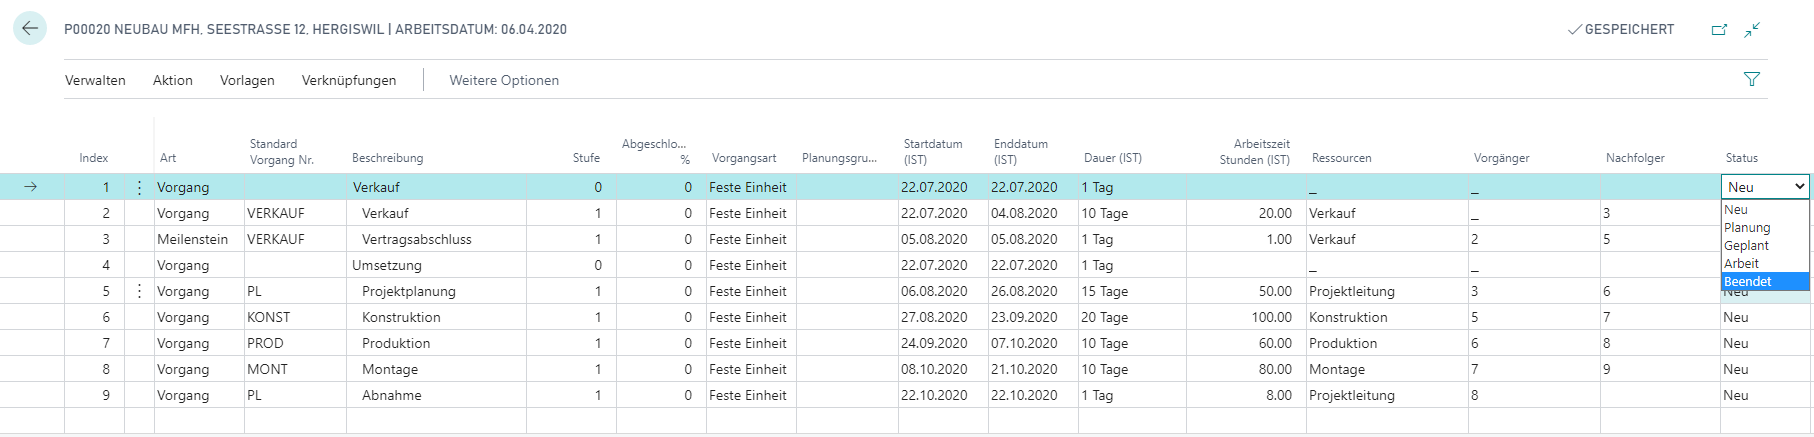Screen dimensions: 1814x437
Task: Show Weitere Optionen
Action: click(504, 80)
